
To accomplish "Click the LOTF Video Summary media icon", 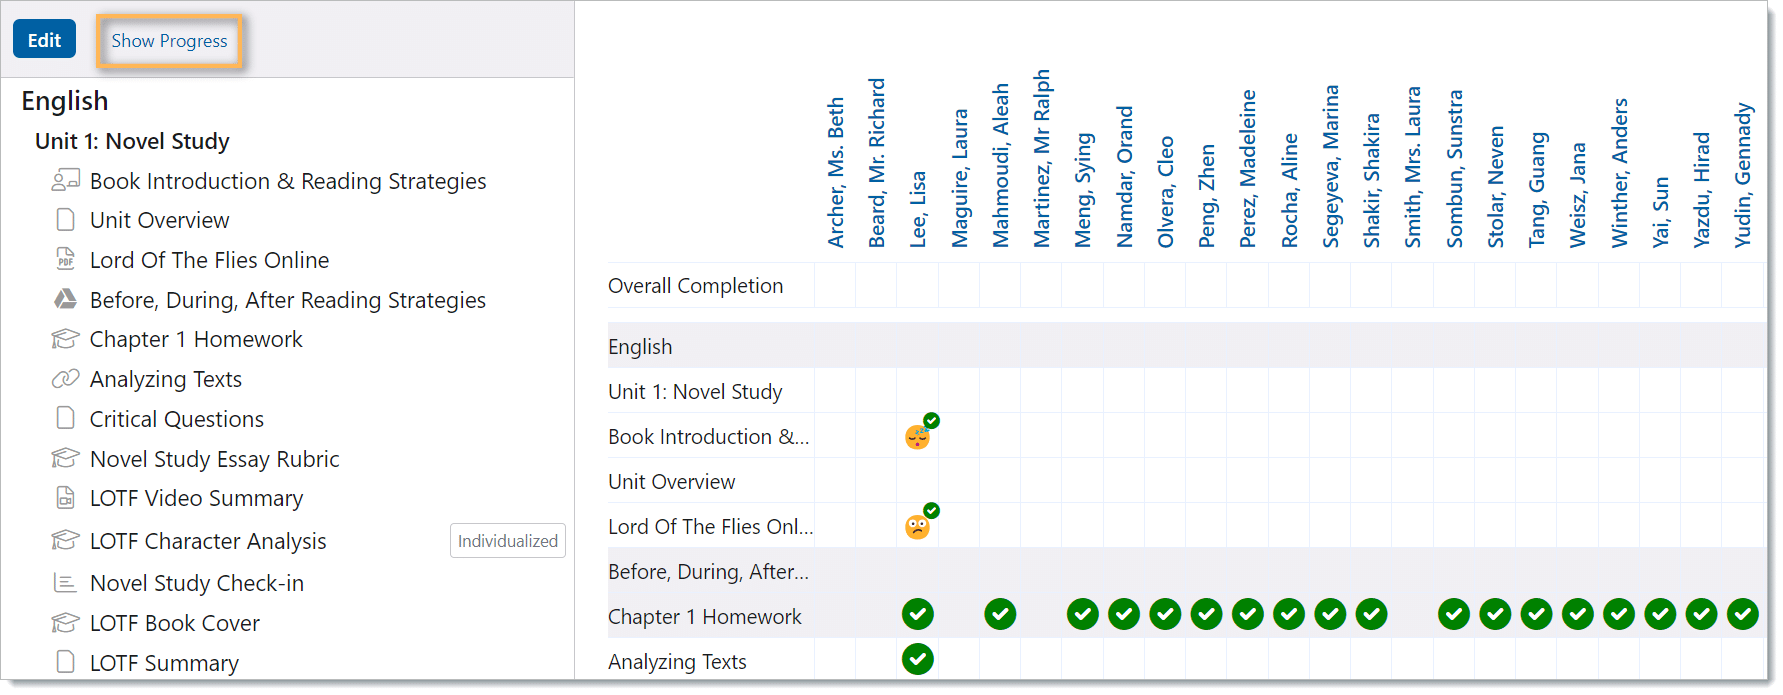I will tap(65, 498).
